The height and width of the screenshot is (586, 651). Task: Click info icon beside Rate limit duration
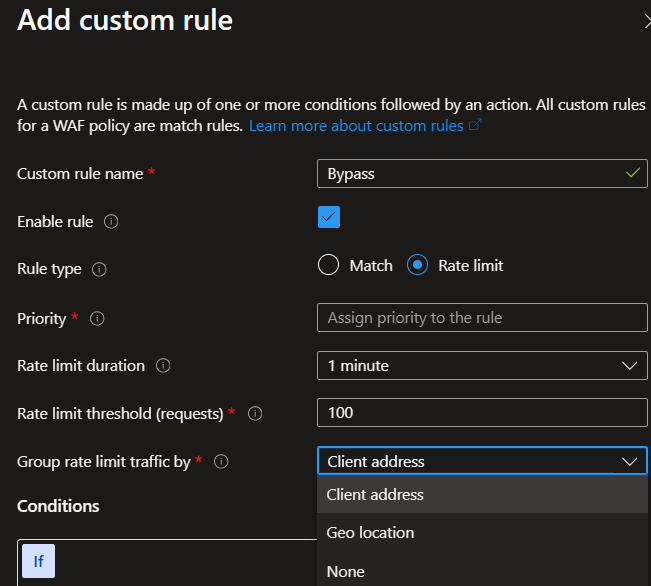tap(163, 366)
